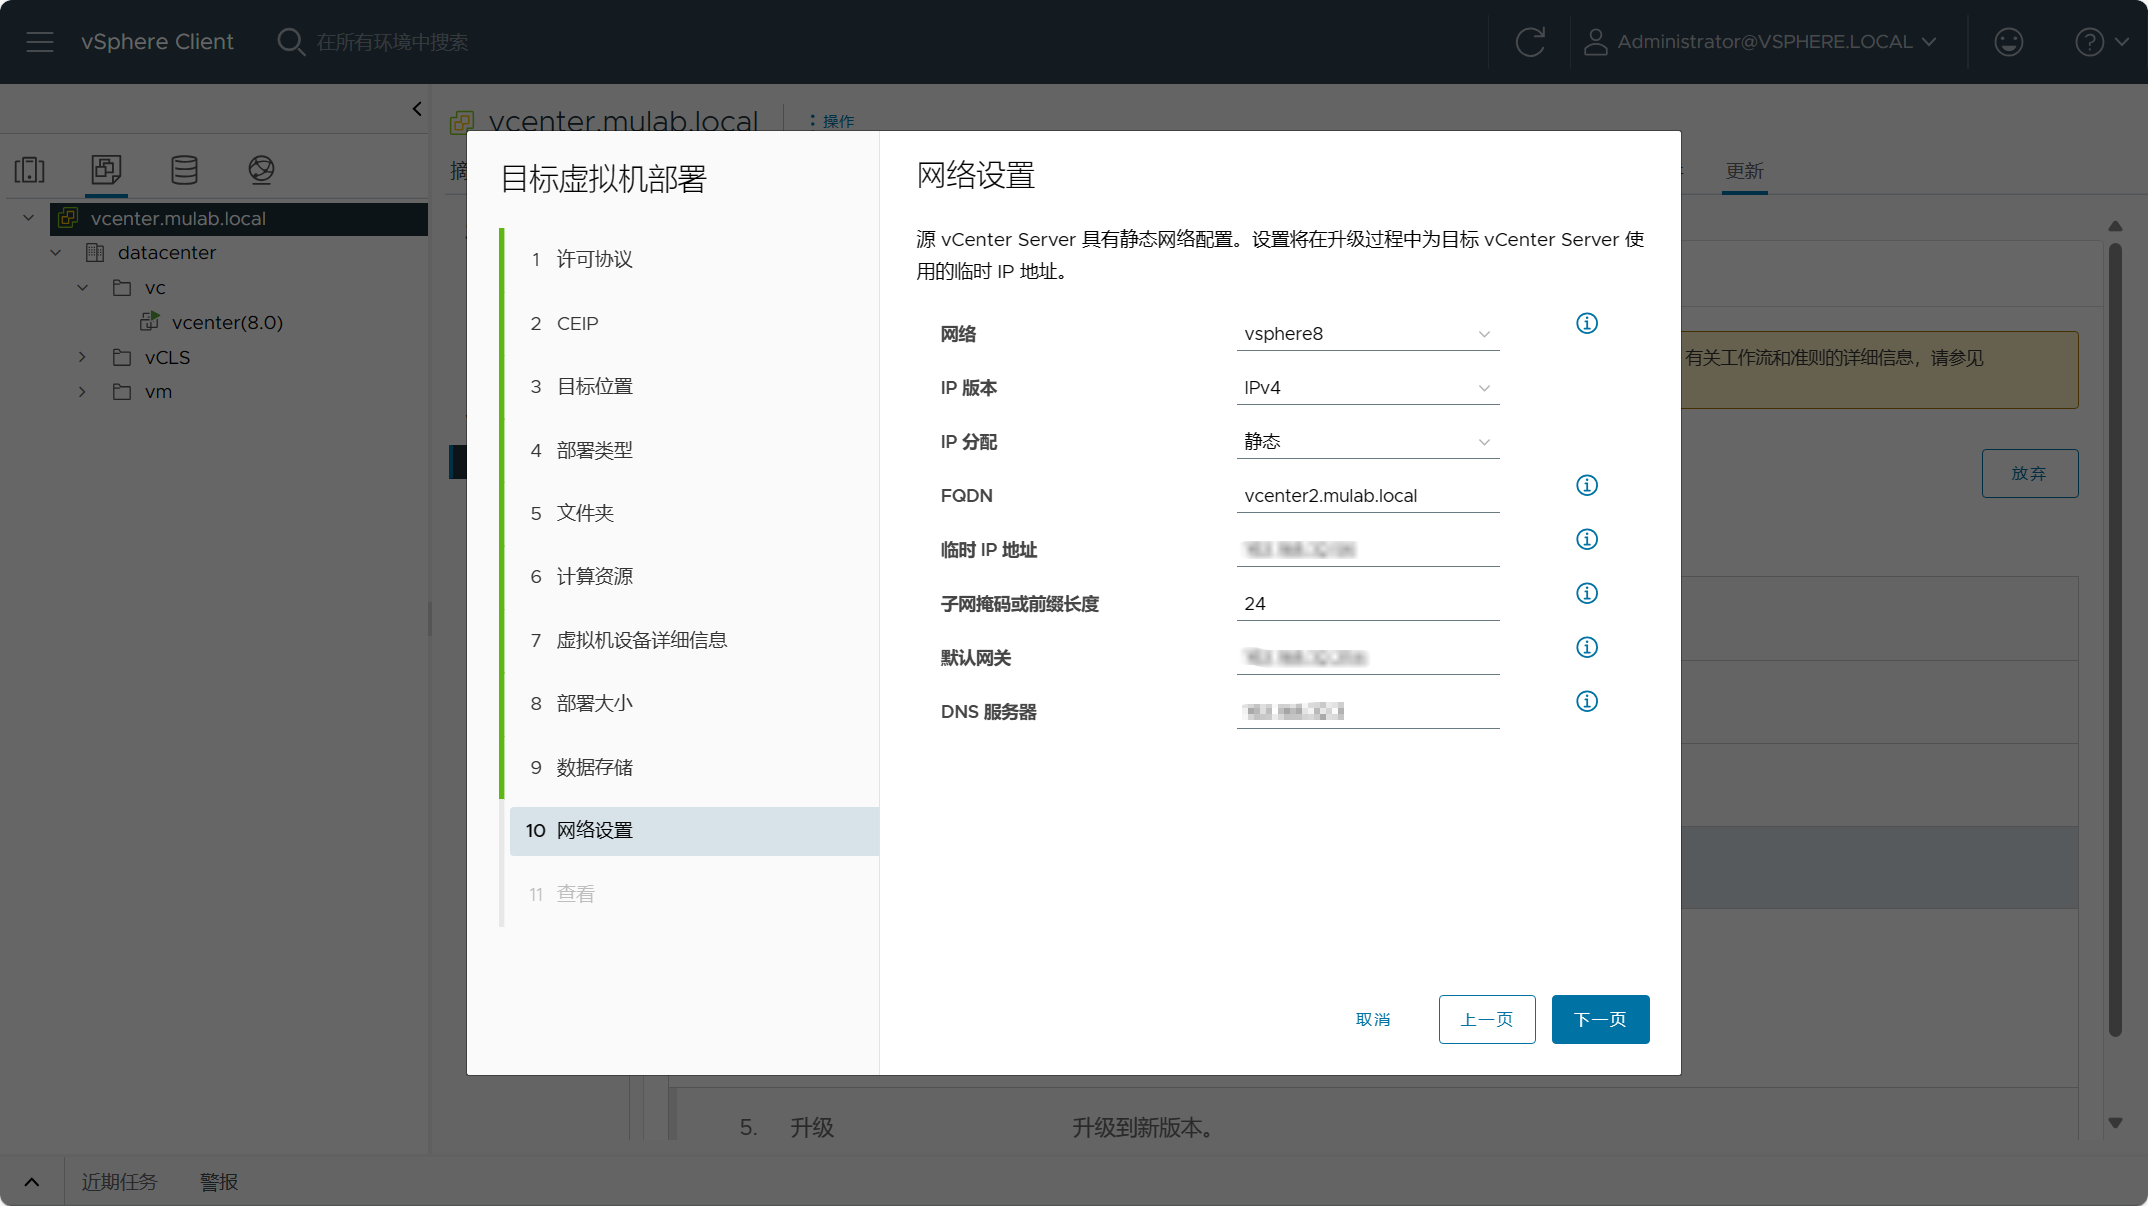The width and height of the screenshot is (2148, 1206).
Task: Open the help question mark menu
Action: (x=2102, y=42)
